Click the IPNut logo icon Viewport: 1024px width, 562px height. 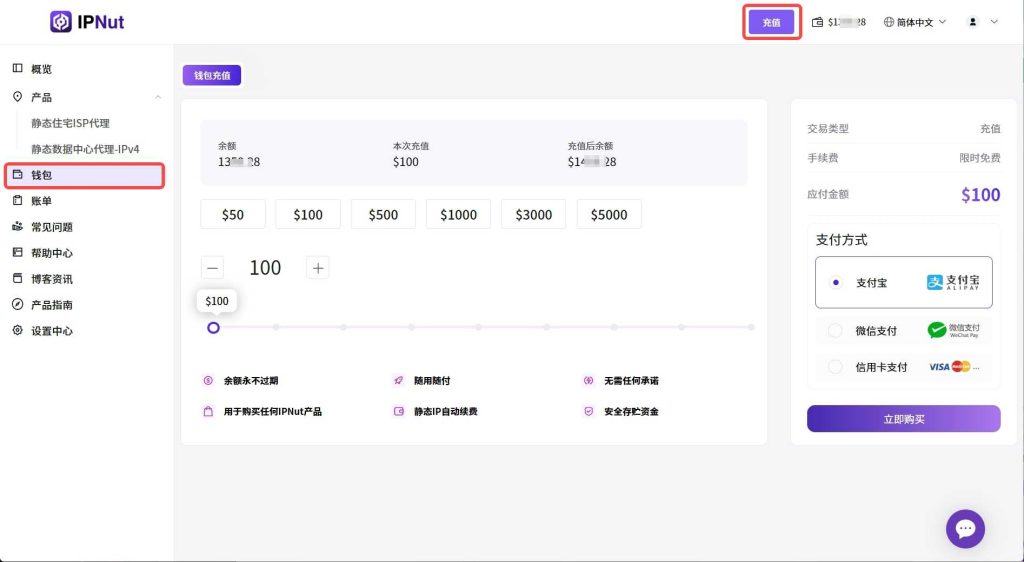pos(61,22)
